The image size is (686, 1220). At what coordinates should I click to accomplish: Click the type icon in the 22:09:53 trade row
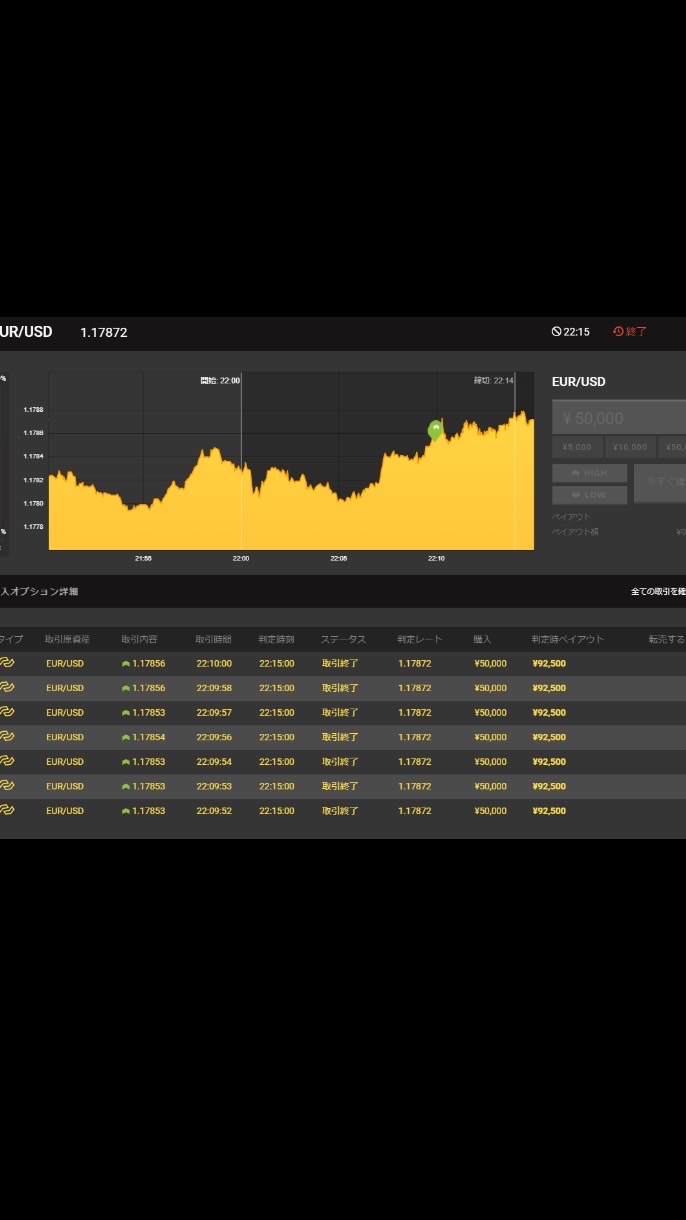coord(7,786)
